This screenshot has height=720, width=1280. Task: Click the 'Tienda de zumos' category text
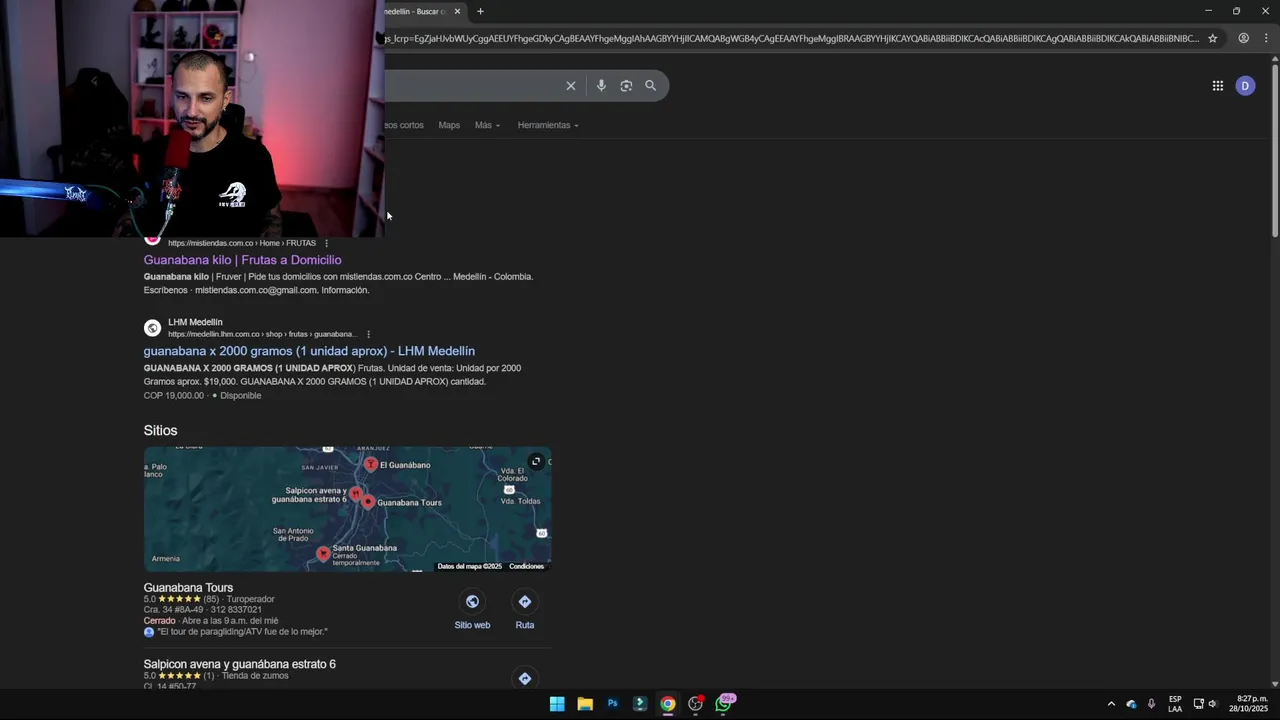[255, 676]
